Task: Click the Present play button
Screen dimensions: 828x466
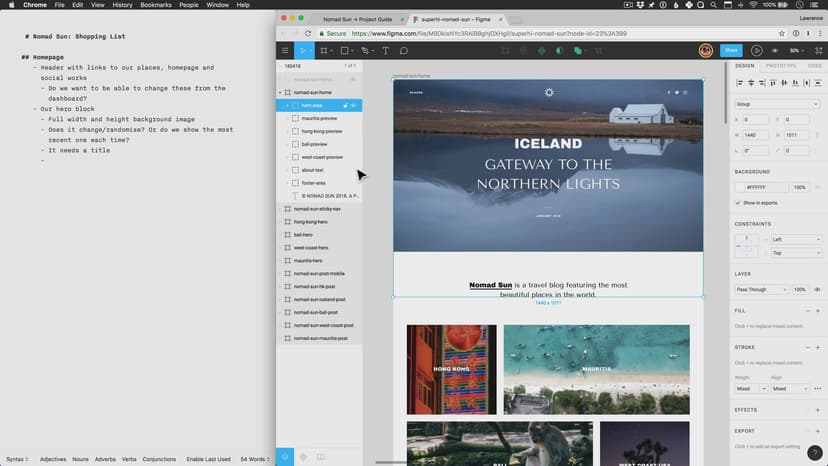Action: pyautogui.click(x=757, y=50)
